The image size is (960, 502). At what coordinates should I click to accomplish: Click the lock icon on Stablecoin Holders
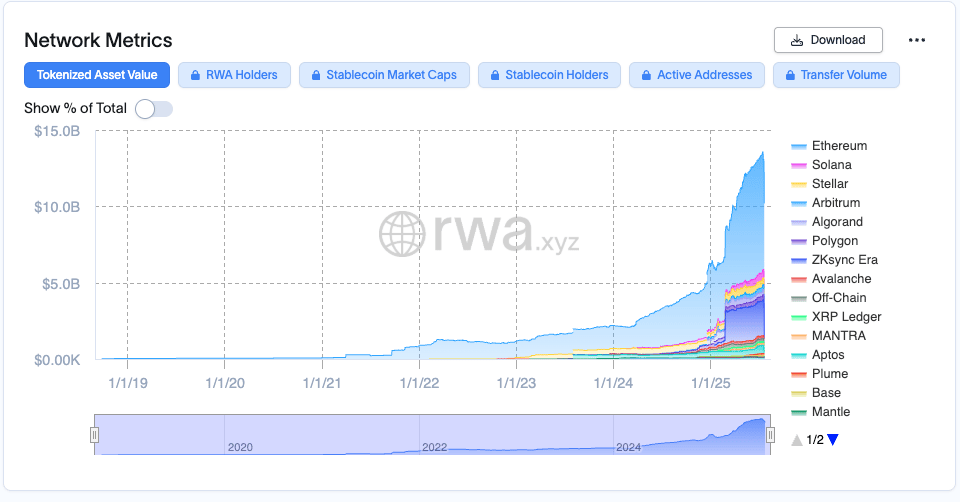[495, 75]
